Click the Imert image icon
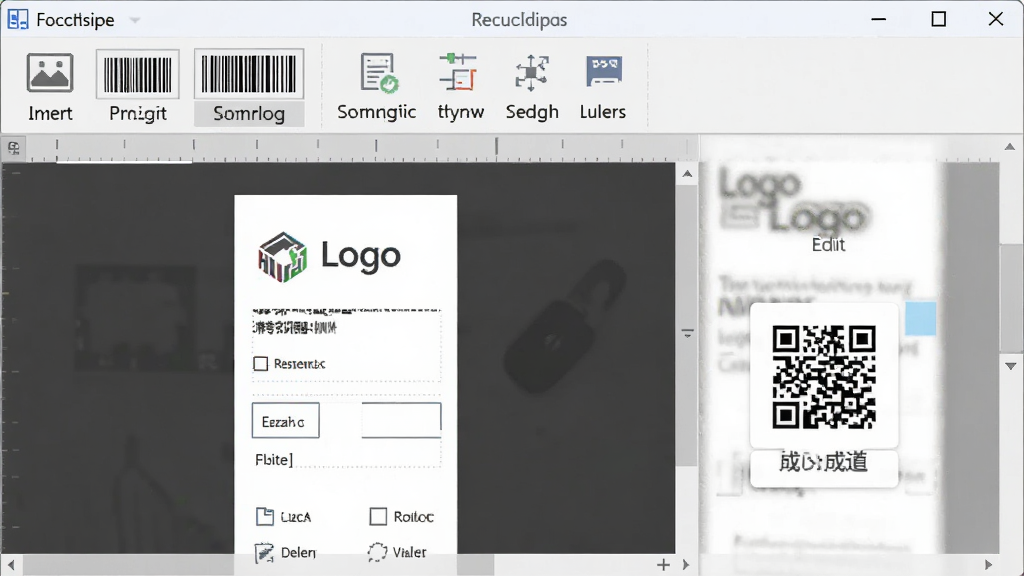 point(50,72)
